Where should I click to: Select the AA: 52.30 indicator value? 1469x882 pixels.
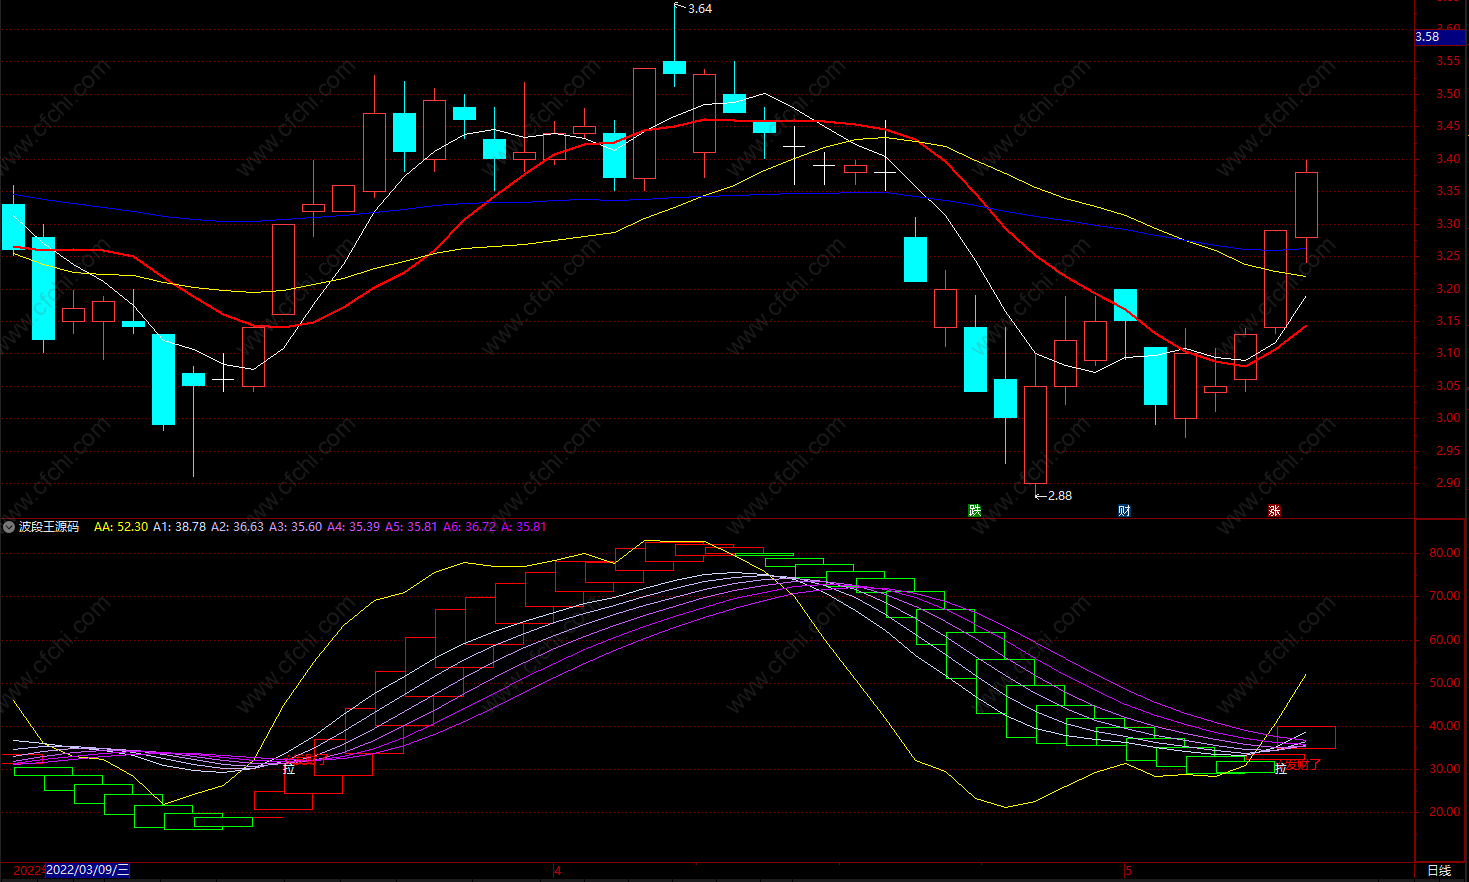coord(121,527)
